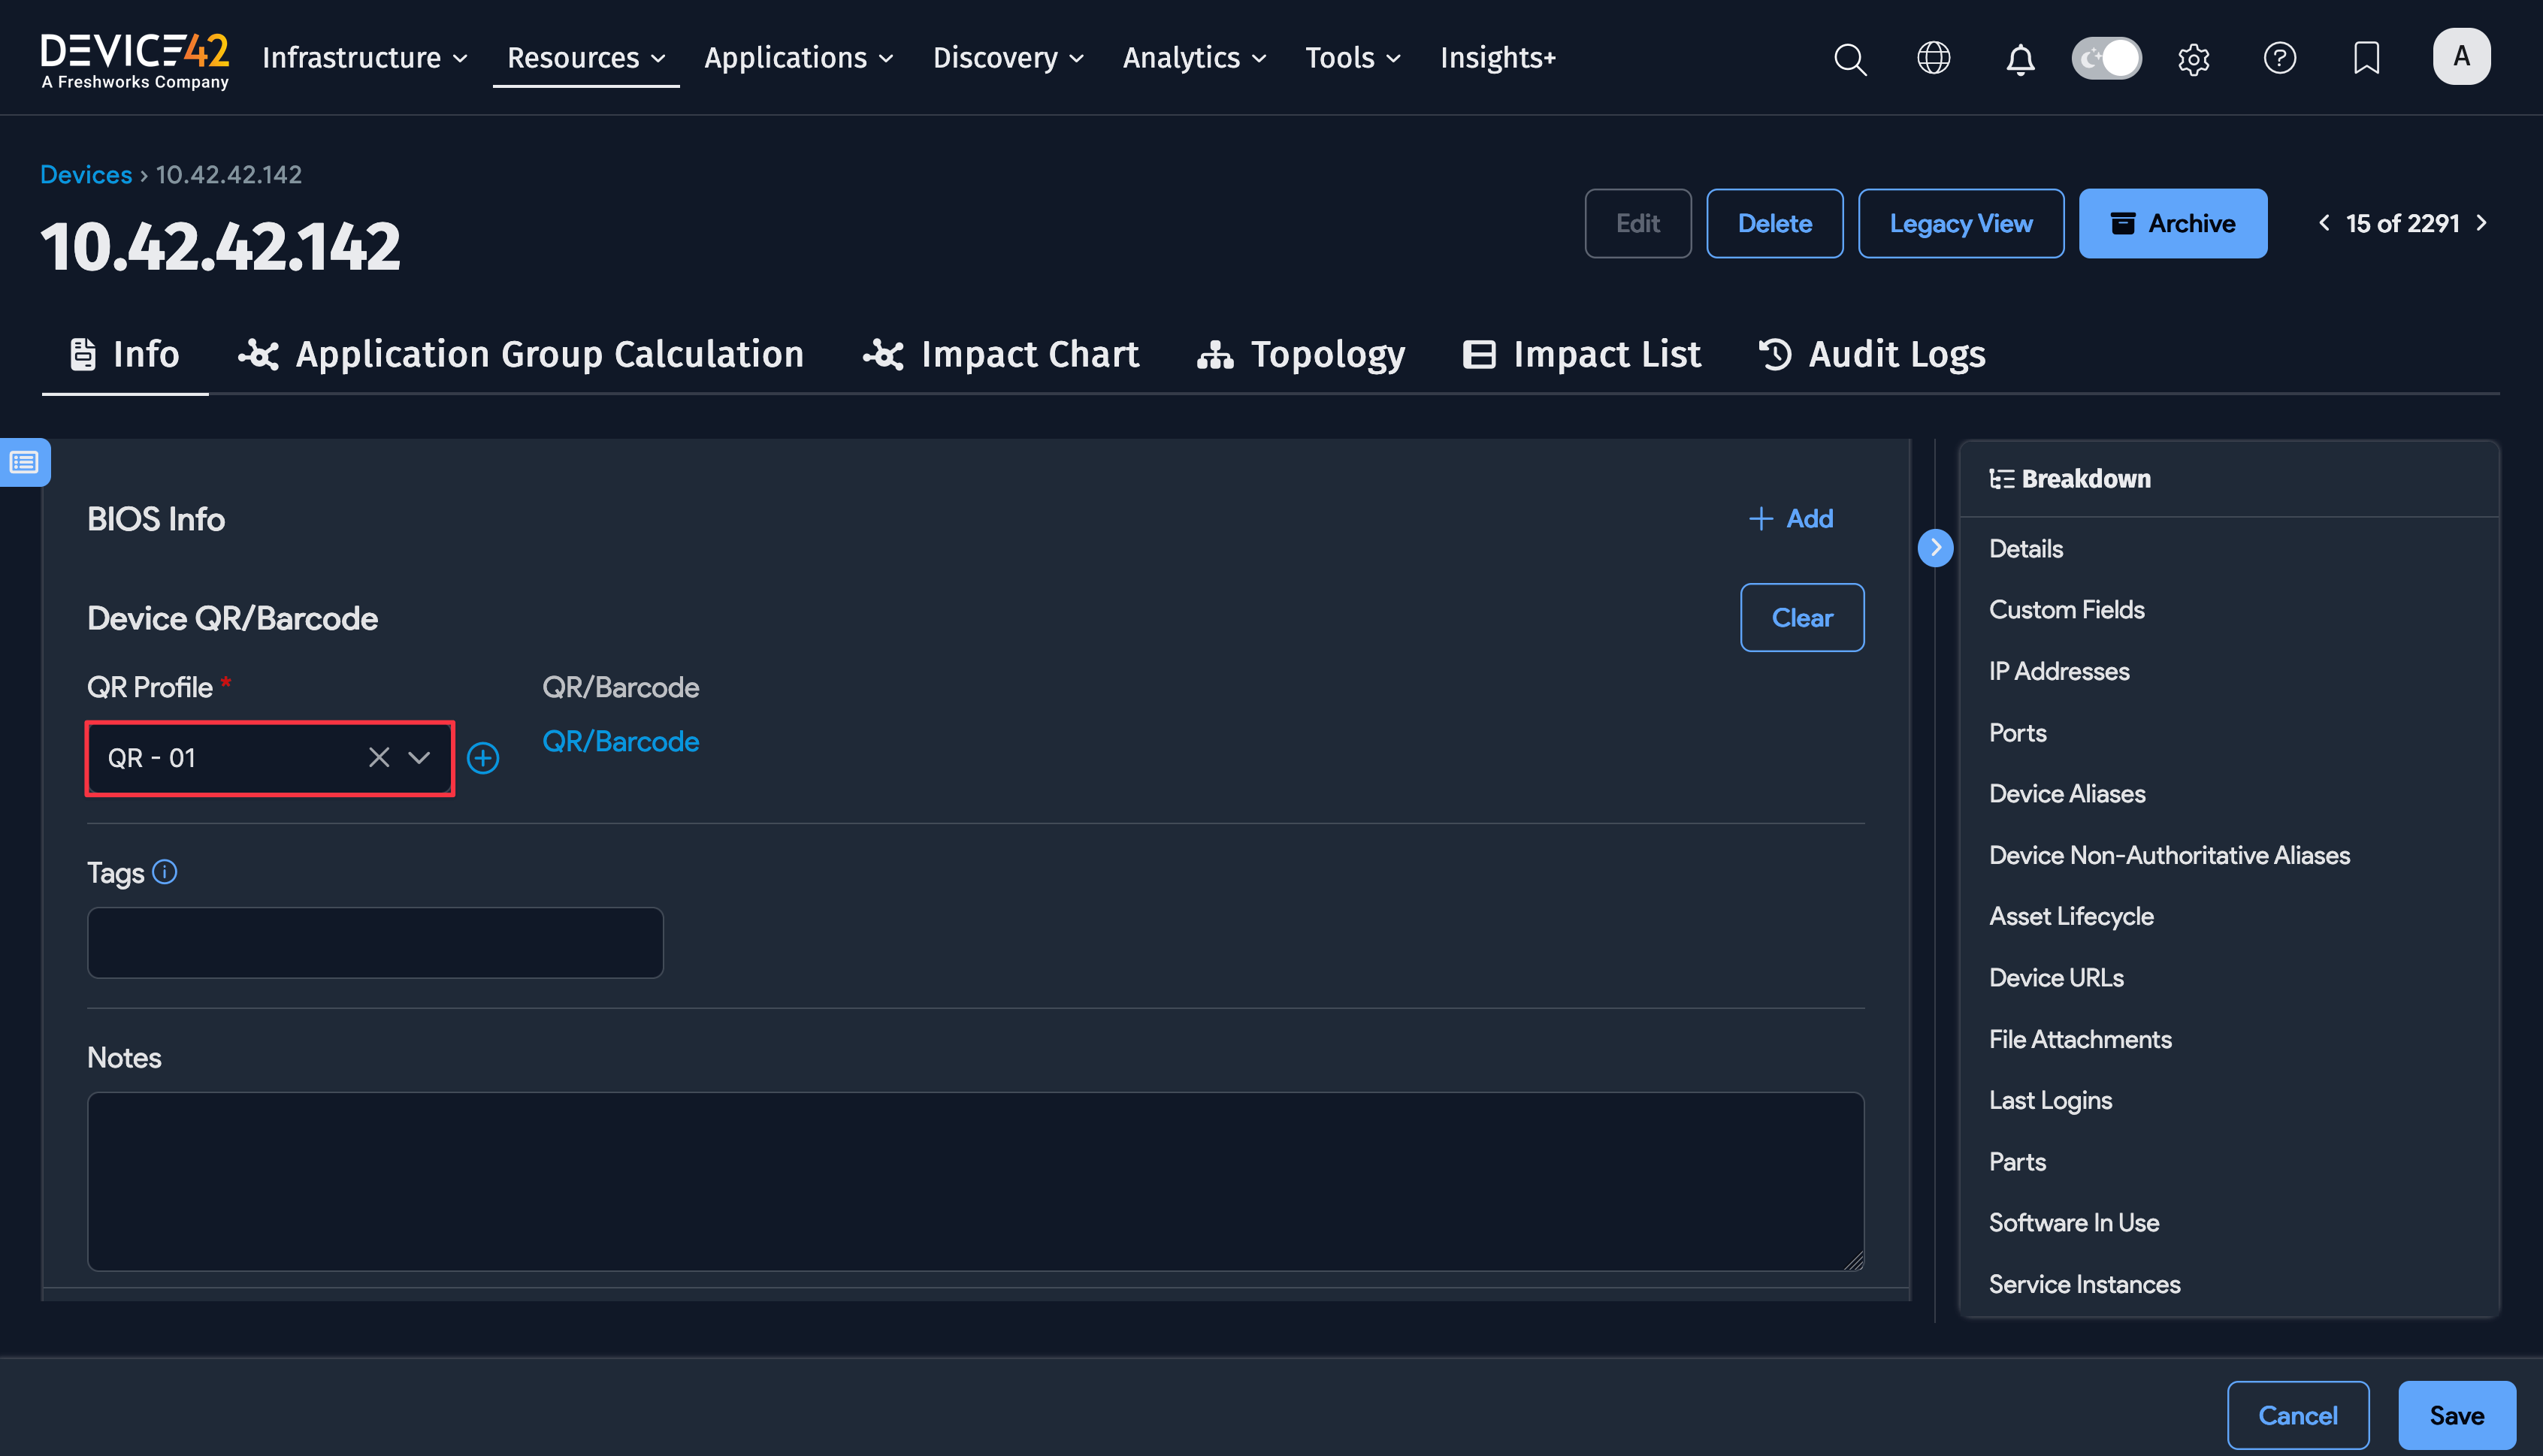Toggle the left side panel list icon

(x=24, y=462)
